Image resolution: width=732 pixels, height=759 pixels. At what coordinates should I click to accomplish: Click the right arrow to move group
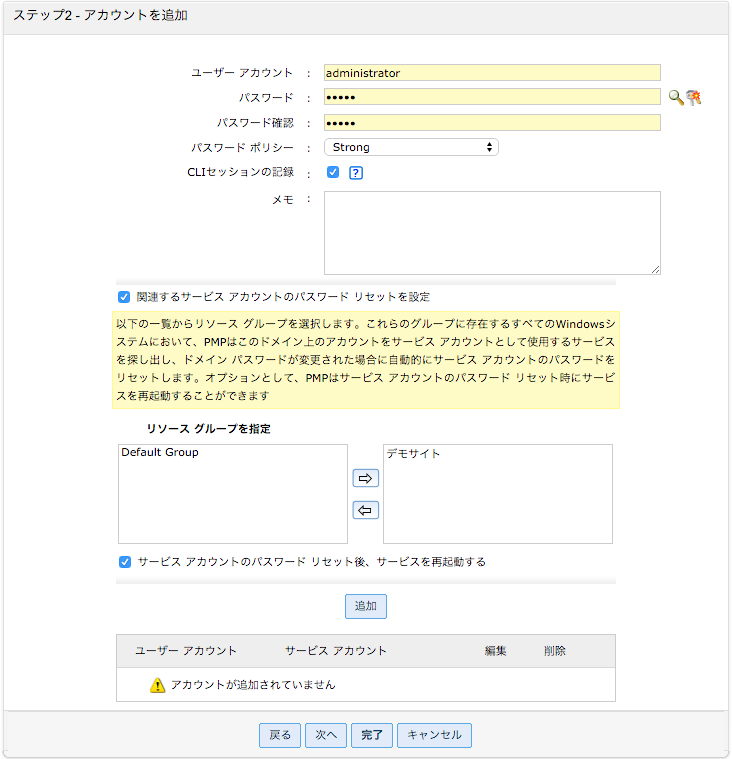(366, 479)
